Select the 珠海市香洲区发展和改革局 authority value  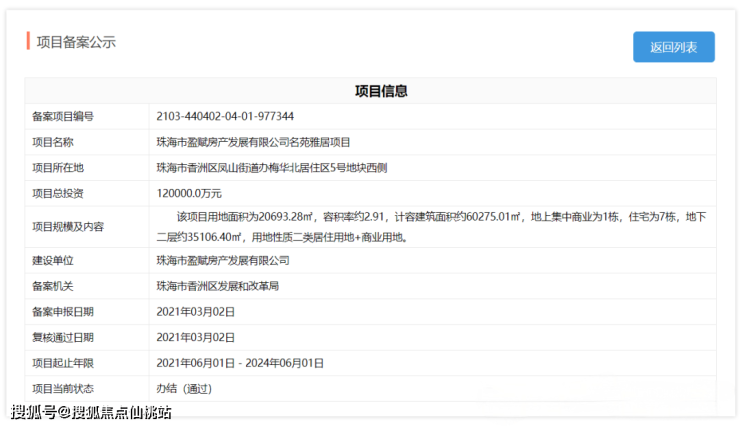(x=217, y=286)
